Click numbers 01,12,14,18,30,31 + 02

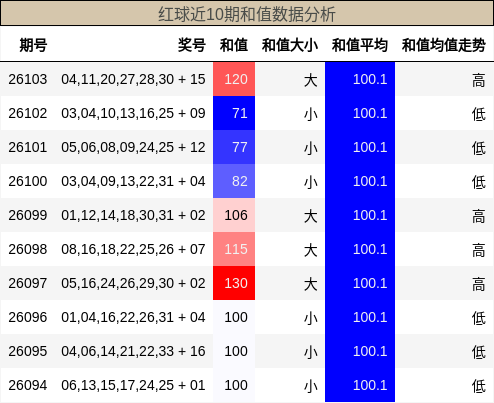133,215
